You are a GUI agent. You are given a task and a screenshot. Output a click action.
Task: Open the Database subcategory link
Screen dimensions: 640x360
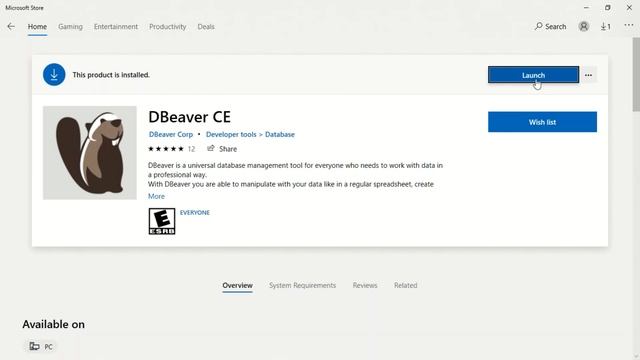280,134
